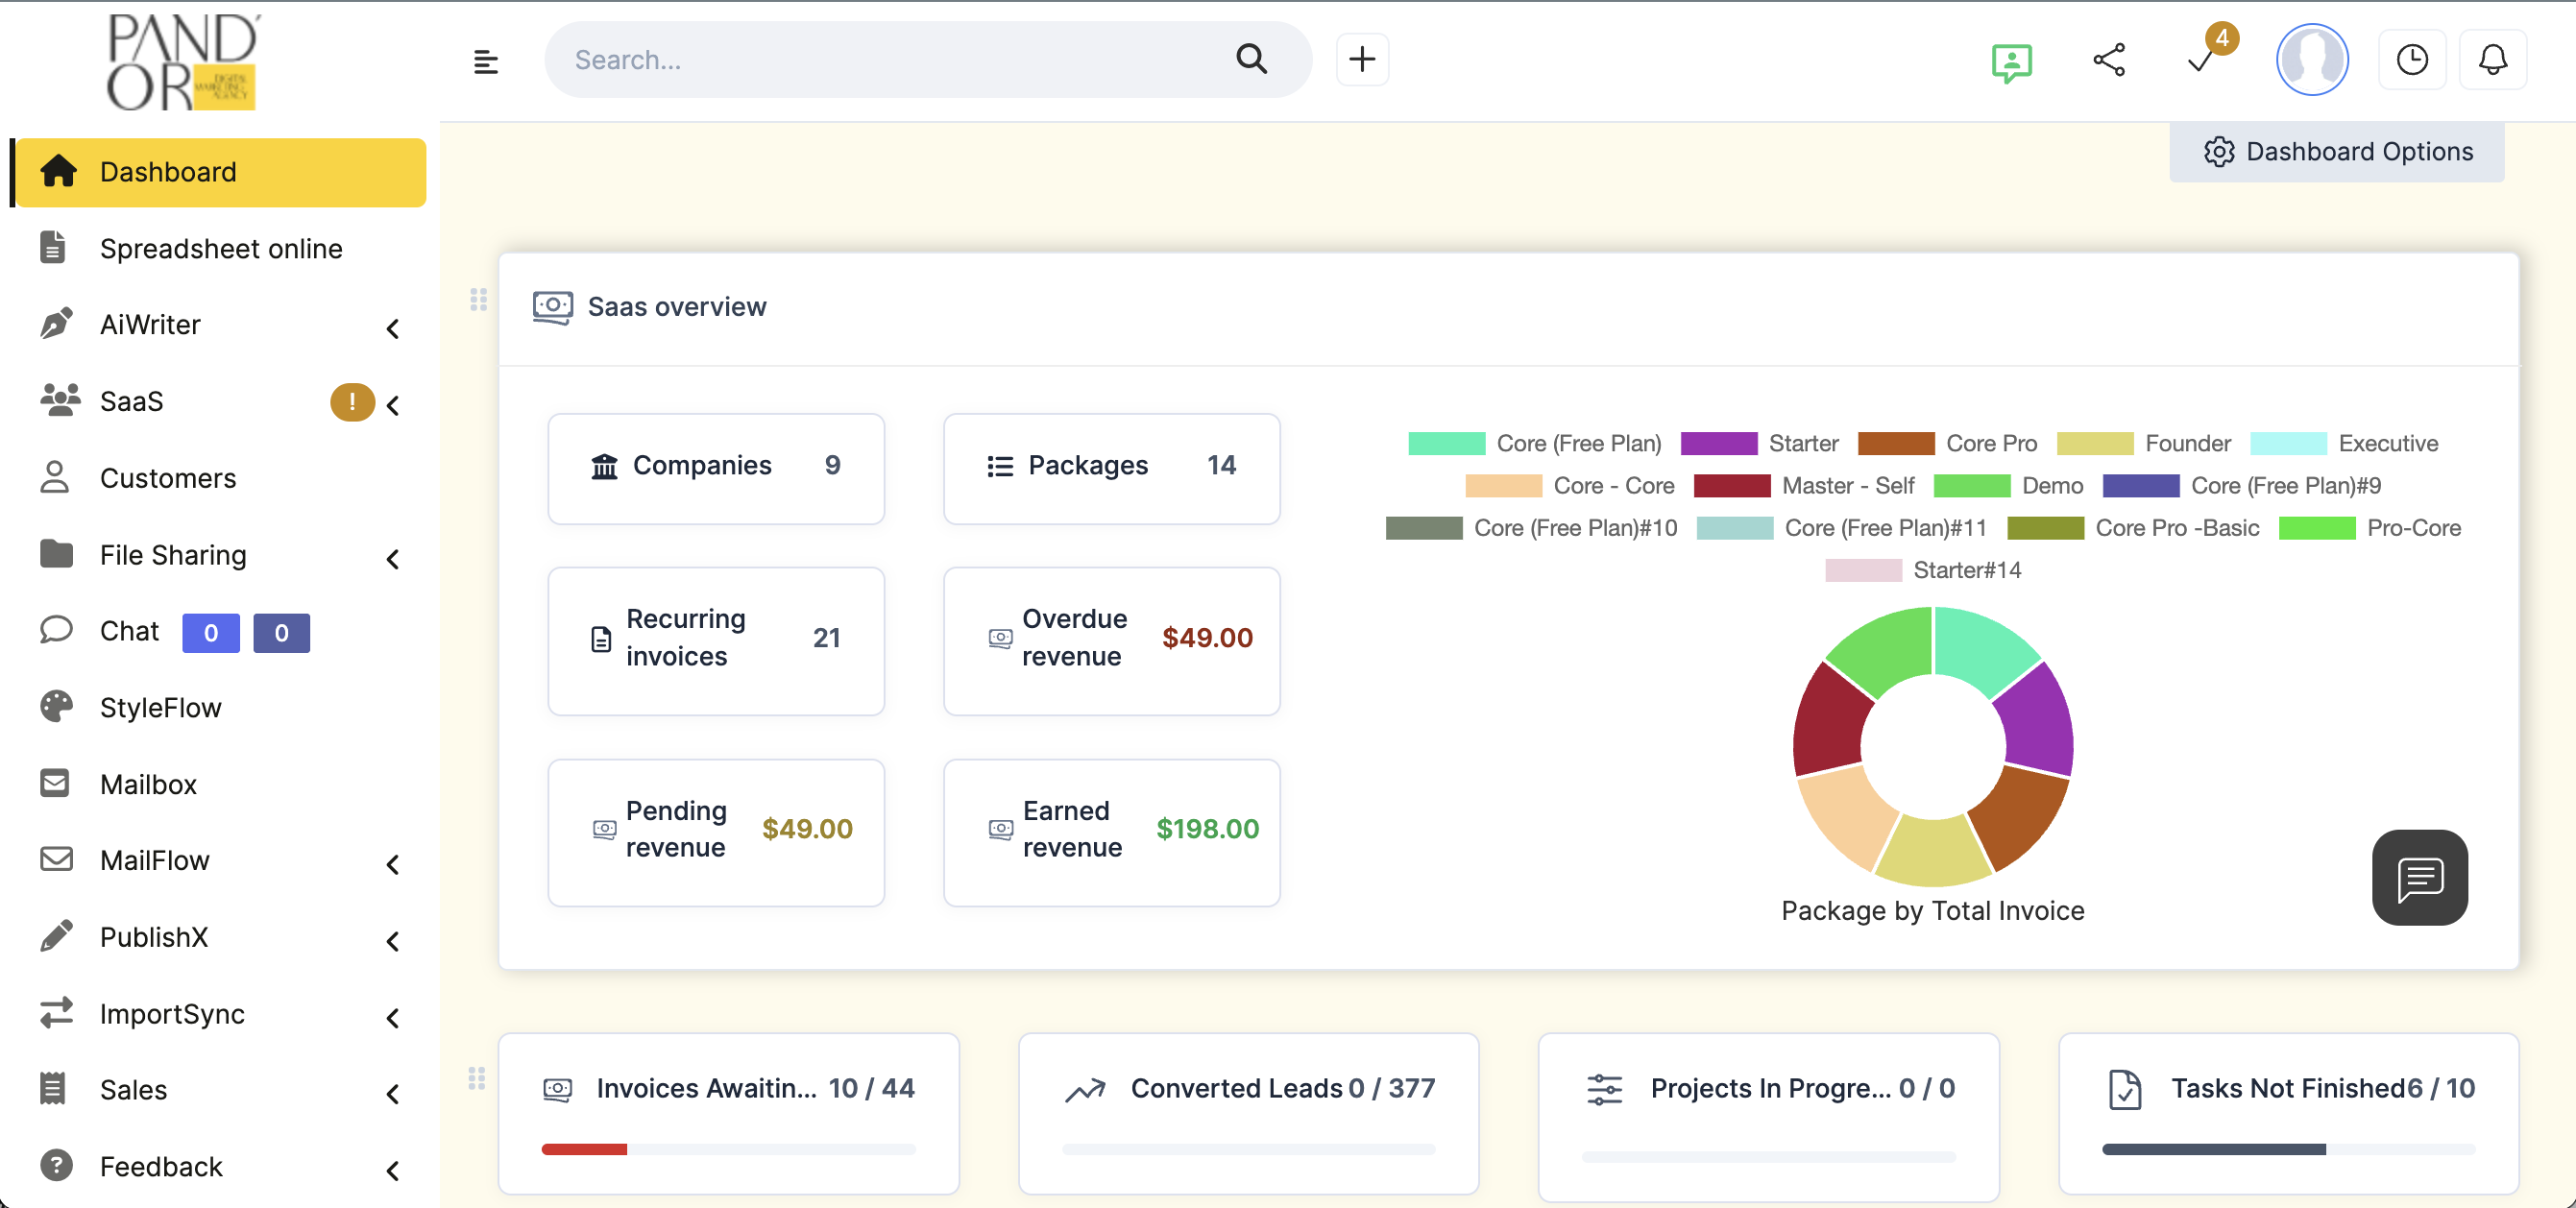Open Dashboard Options
This screenshot has width=2576, height=1208.
(2336, 152)
